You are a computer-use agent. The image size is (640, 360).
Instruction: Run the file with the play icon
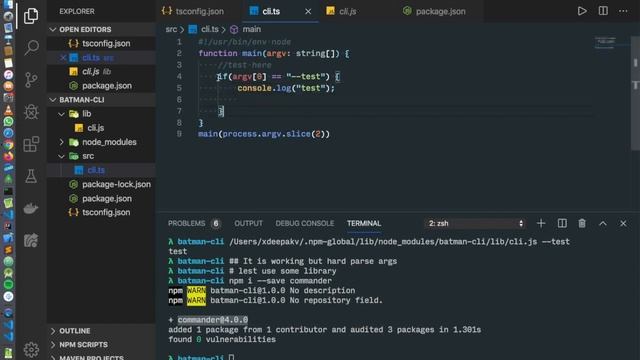[582, 11]
